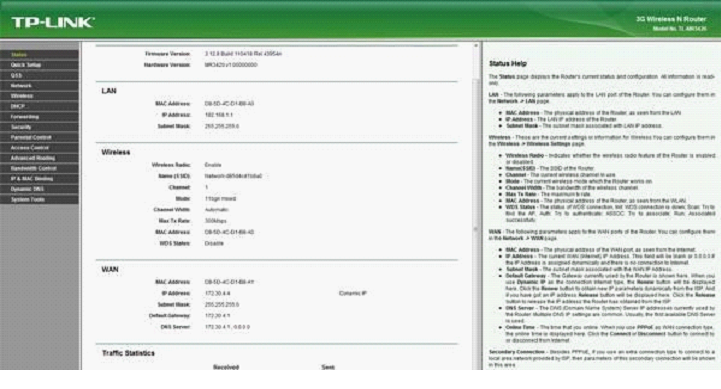Expand the Wireless menu section
Screen dimensions: 721x389
(39, 96)
